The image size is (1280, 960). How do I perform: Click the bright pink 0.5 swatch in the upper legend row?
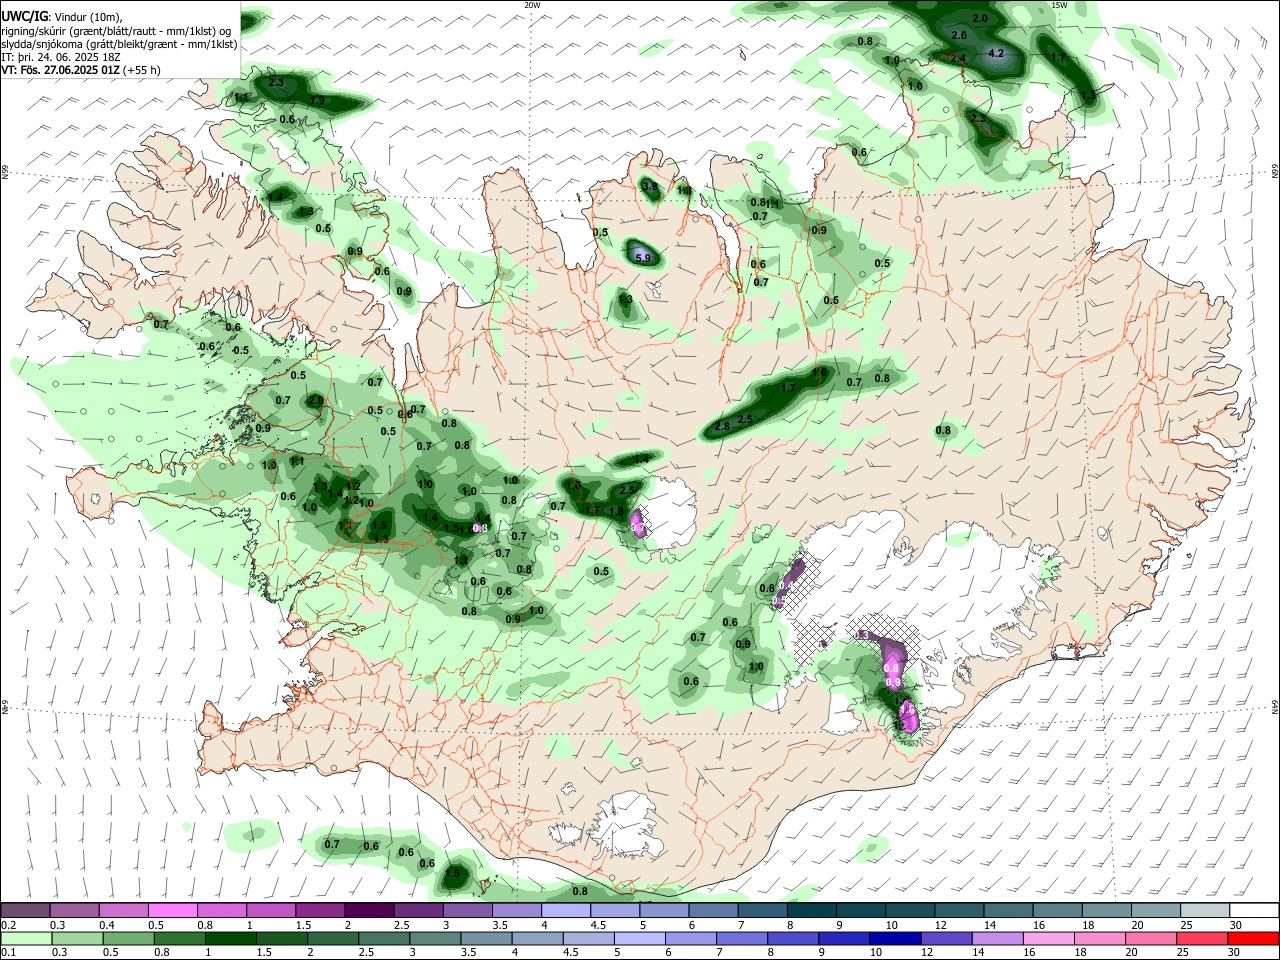172,910
